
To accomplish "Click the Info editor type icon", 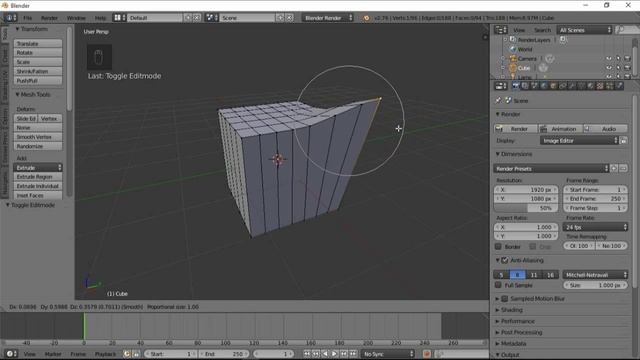I will [x=10, y=18].
